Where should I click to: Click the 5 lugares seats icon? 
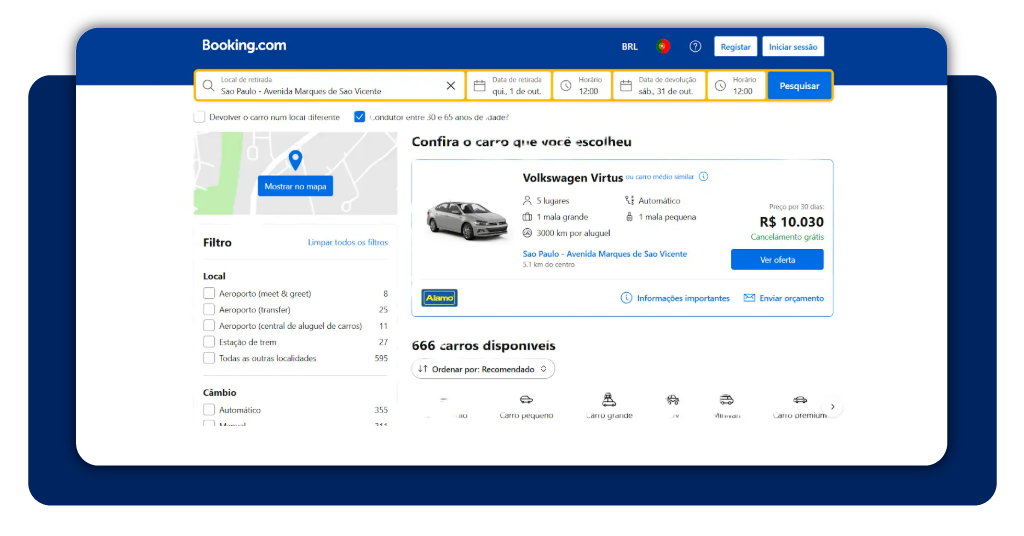click(527, 200)
